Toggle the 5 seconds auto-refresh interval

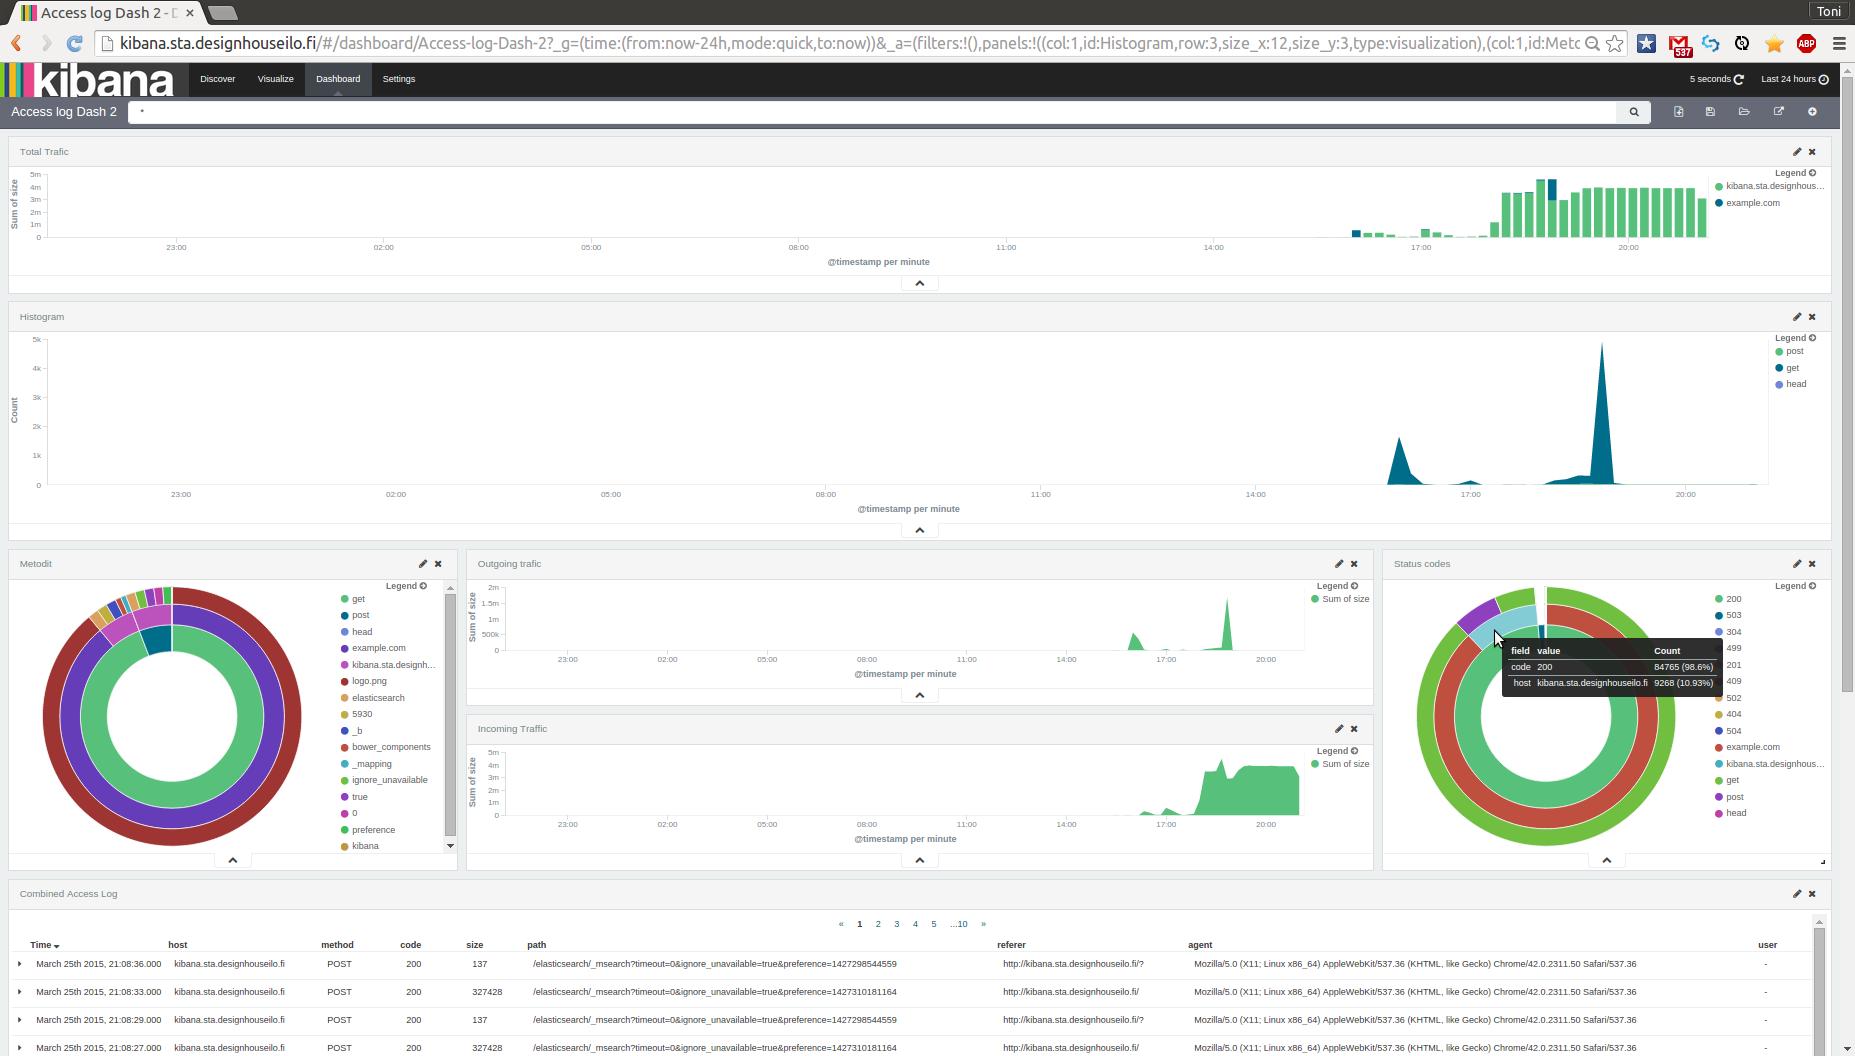click(x=1716, y=79)
